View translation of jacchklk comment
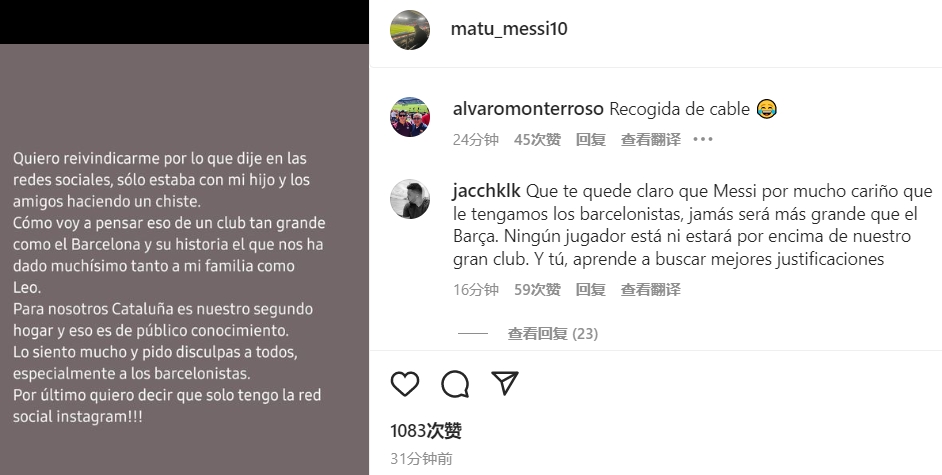Image resolution: width=942 pixels, height=475 pixels. (x=651, y=289)
